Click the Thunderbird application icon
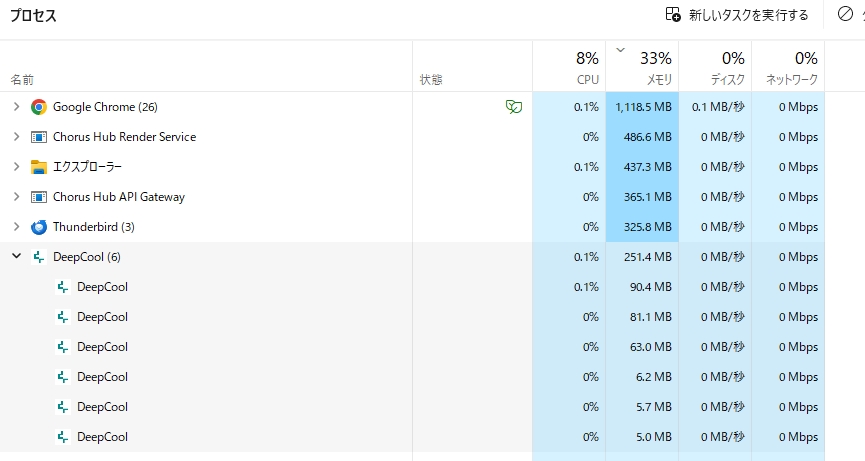Screen dimensions: 865x461 (x=39, y=227)
